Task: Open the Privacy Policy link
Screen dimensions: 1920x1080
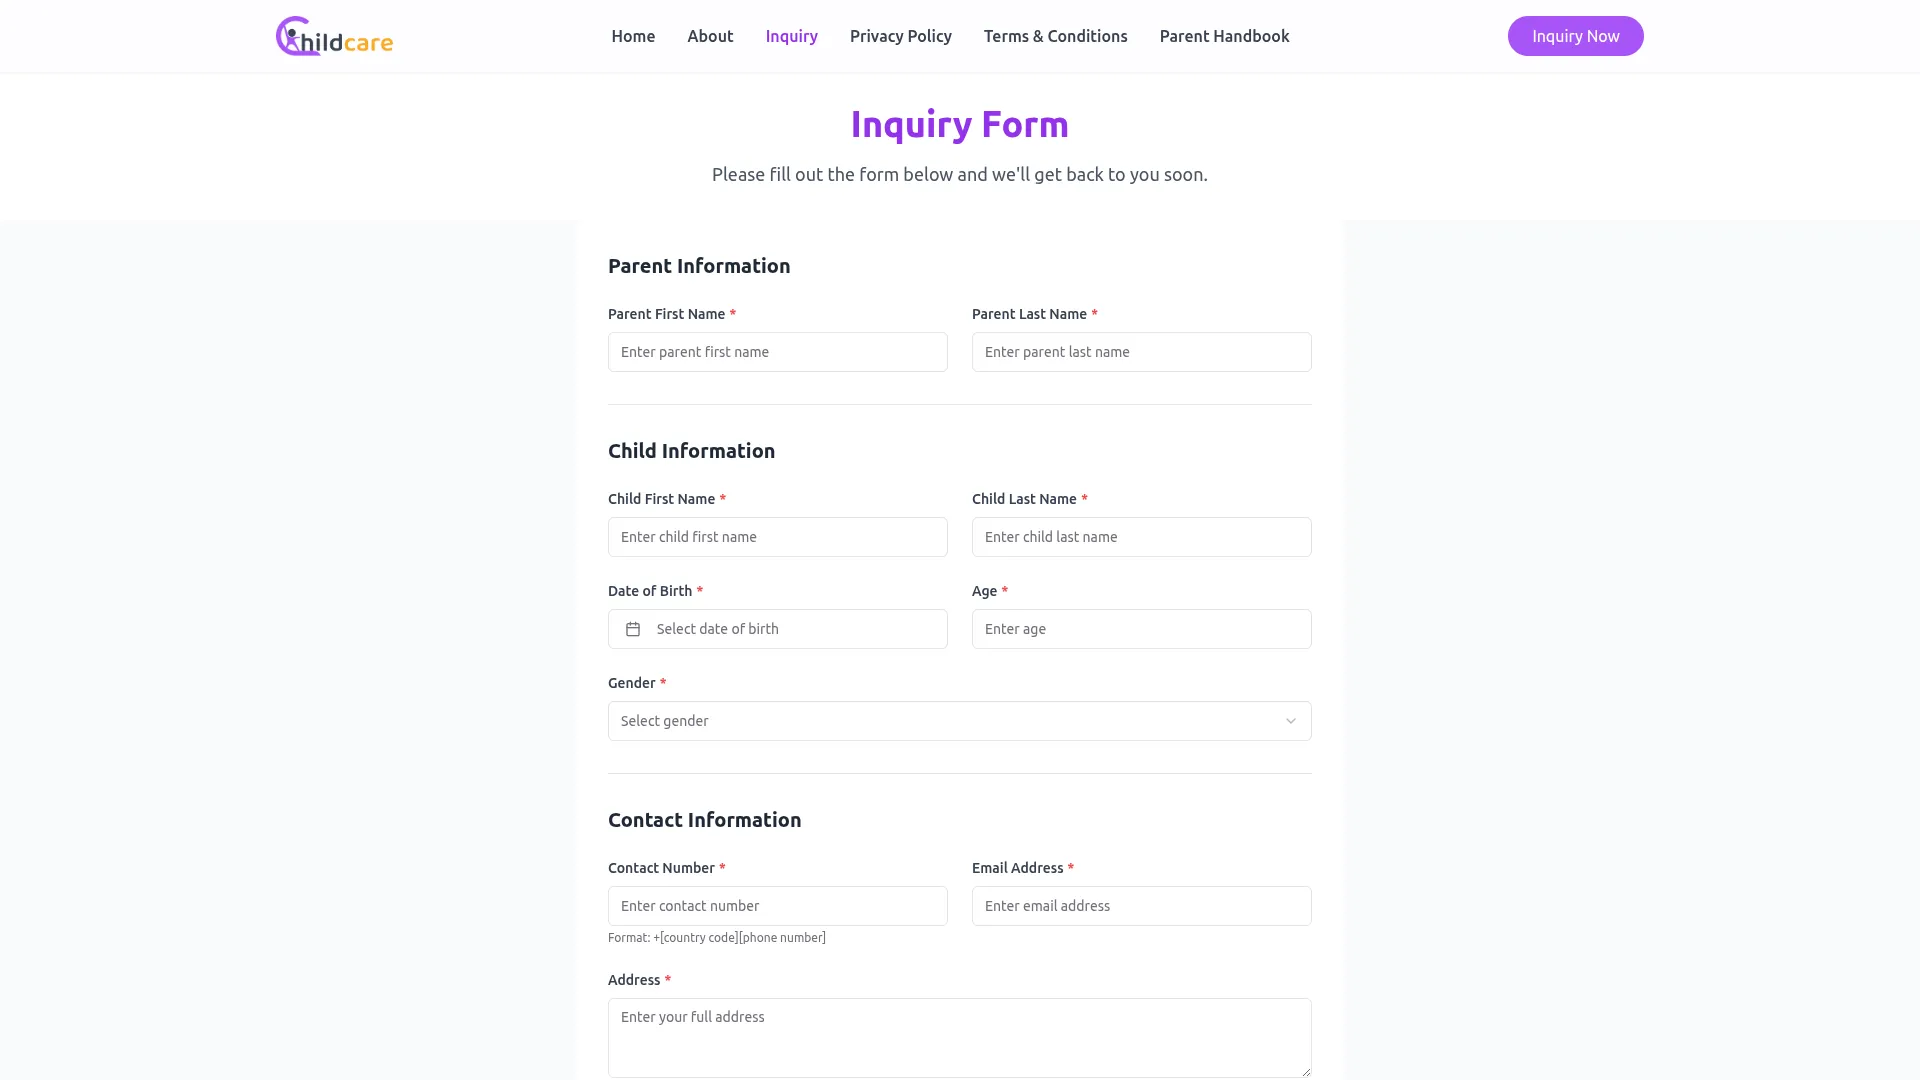Action: click(x=900, y=36)
